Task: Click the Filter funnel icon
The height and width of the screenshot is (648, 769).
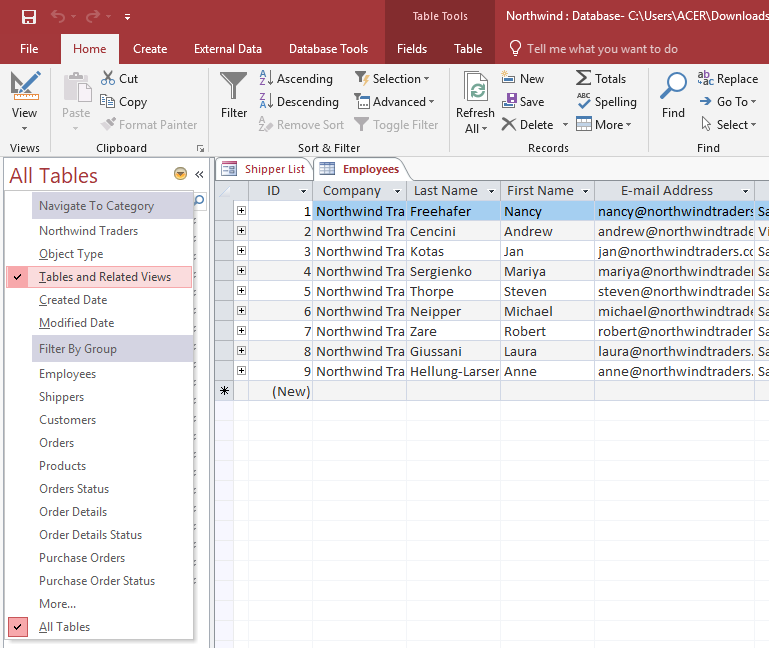Action: pos(234,89)
